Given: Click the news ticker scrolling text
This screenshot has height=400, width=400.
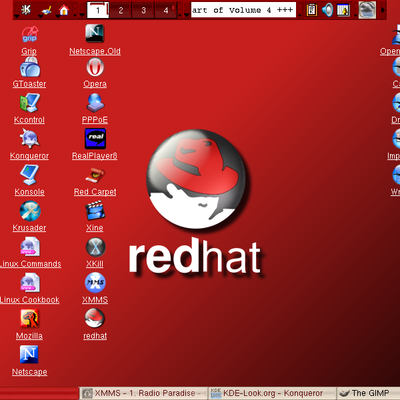Looking at the screenshot, I should click(243, 10).
